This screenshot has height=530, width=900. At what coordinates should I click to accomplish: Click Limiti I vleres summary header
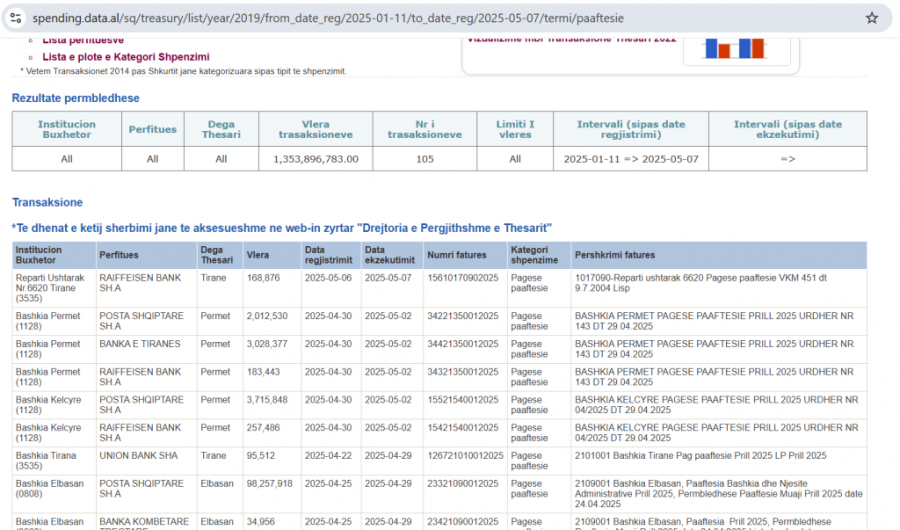[x=515, y=129]
